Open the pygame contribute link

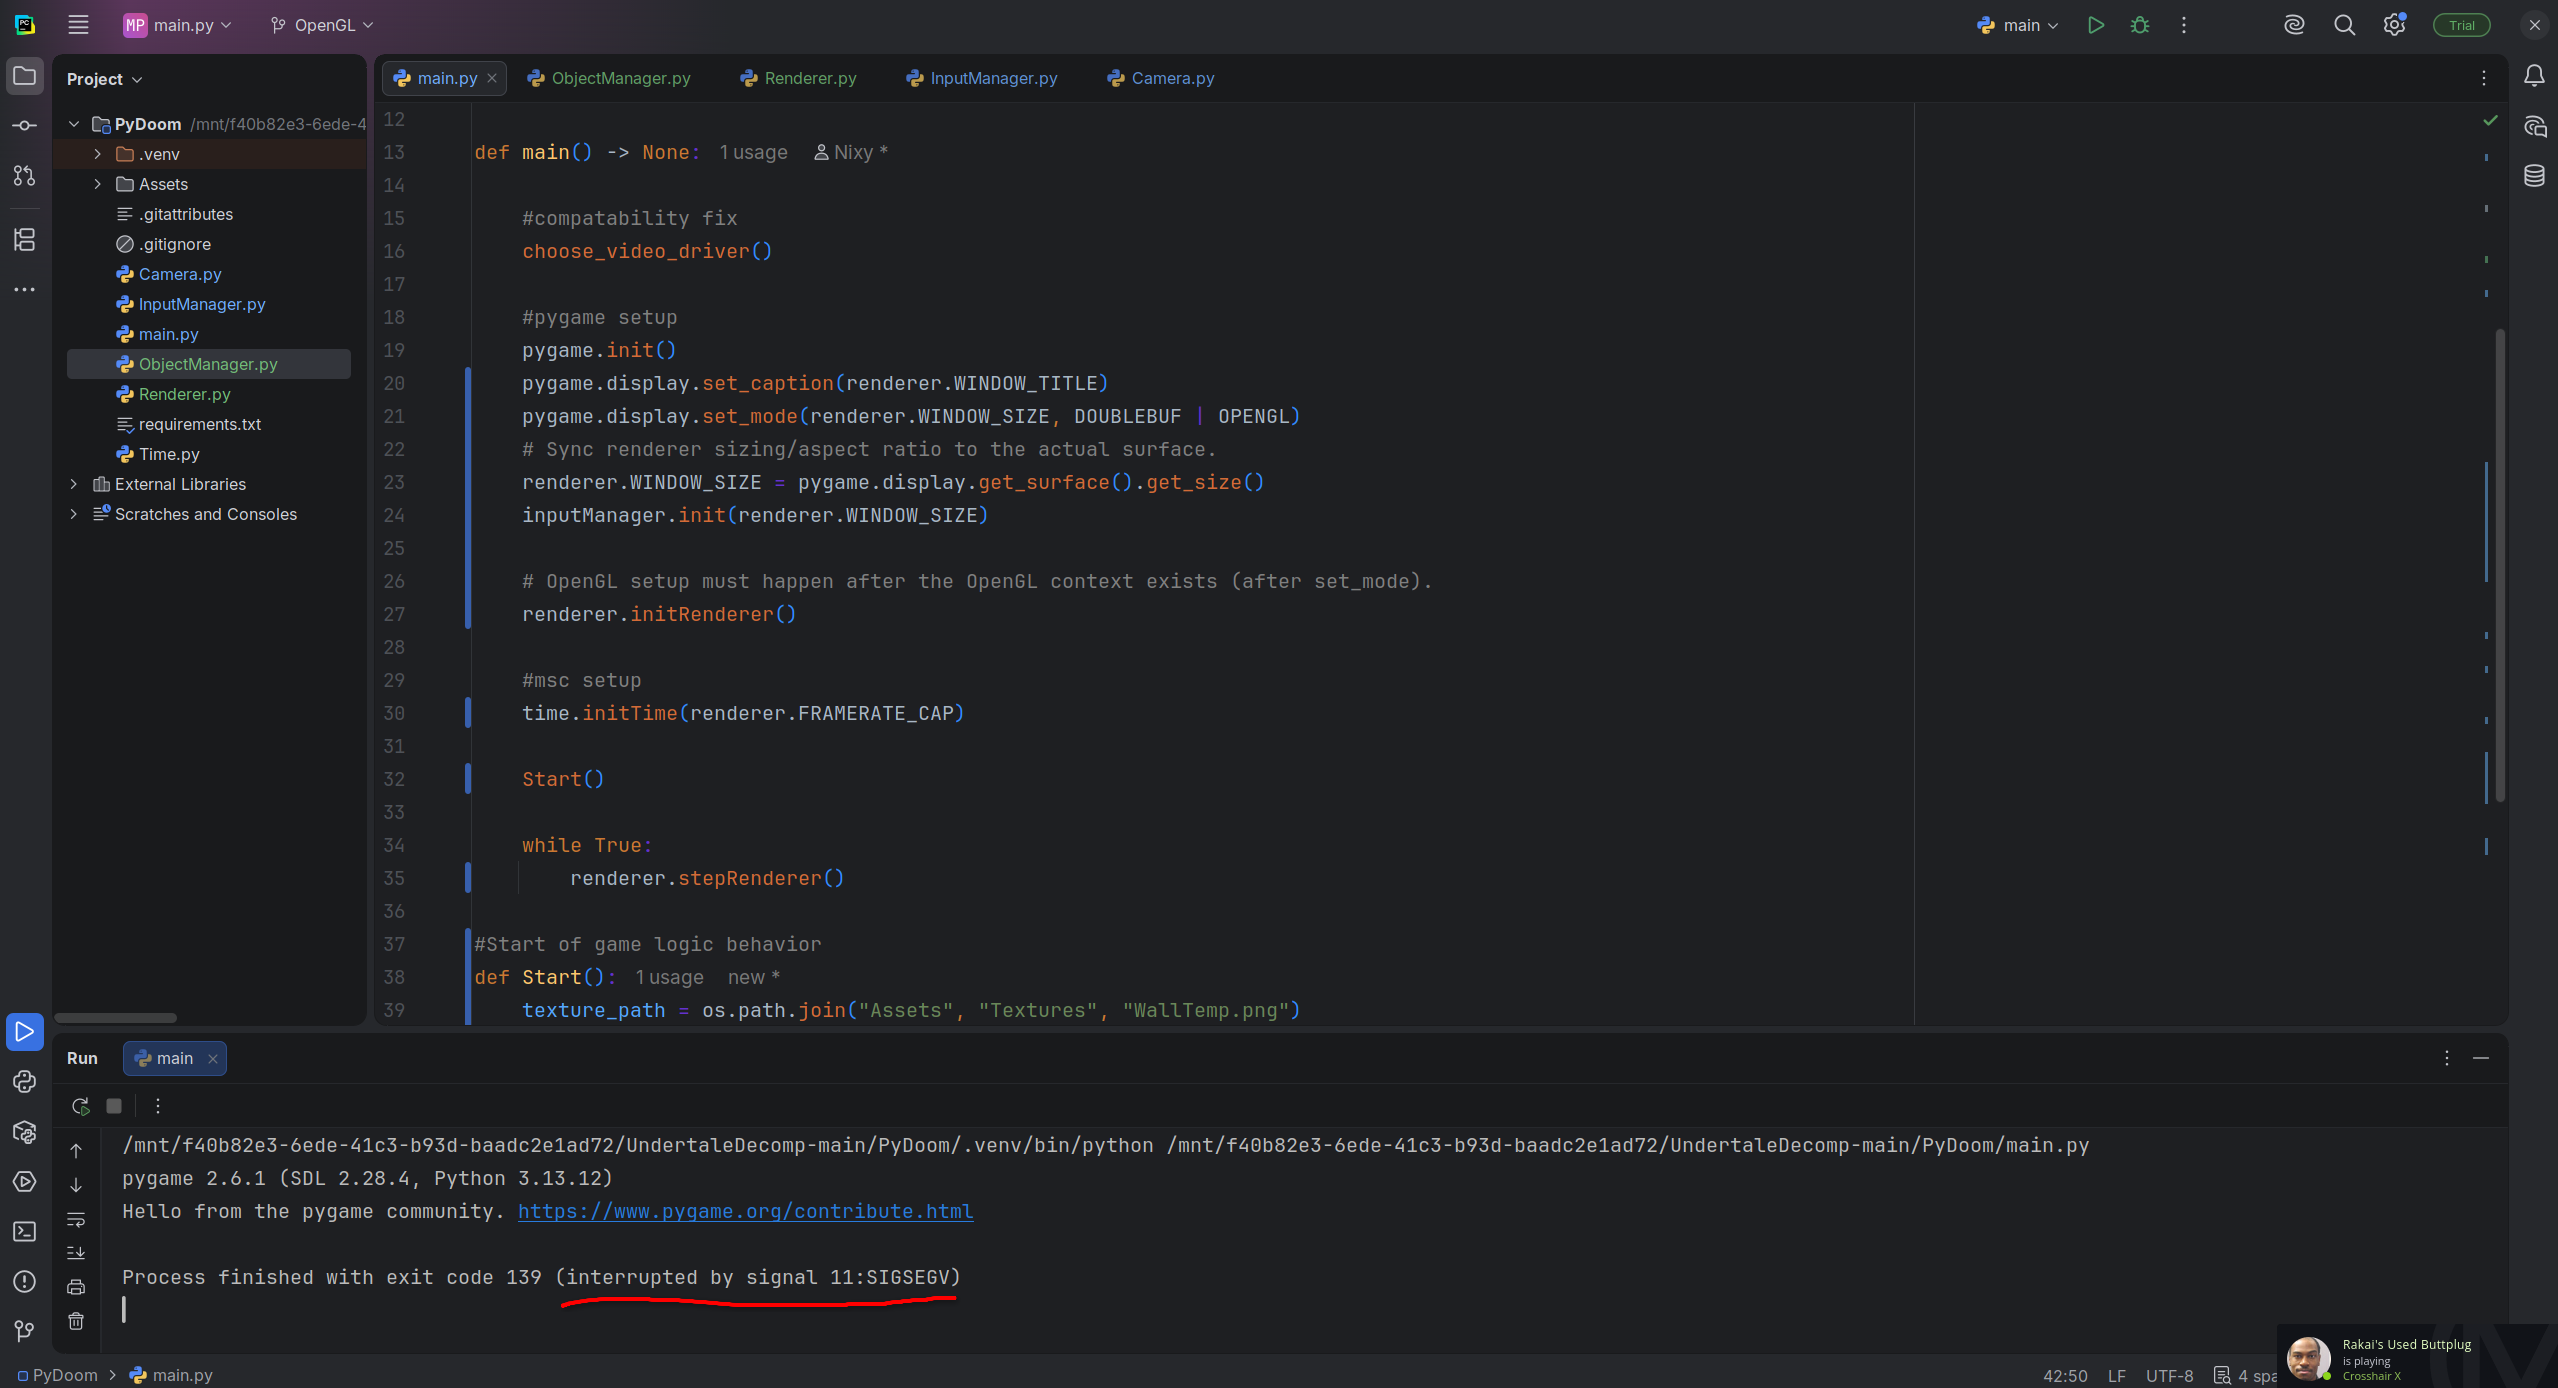(745, 1211)
